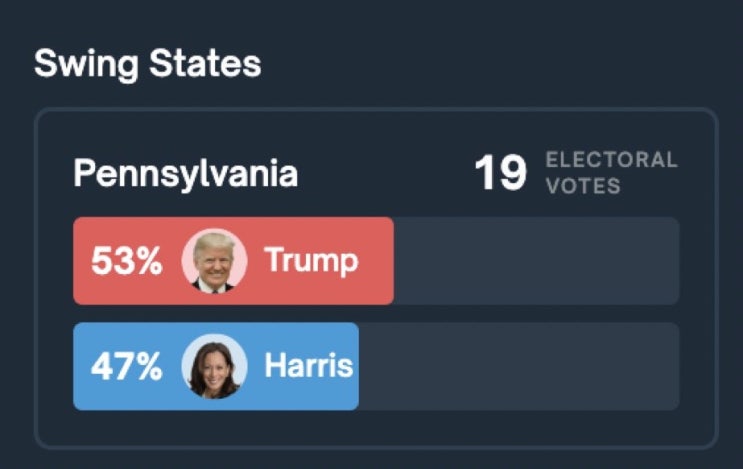Click the red bar's end after "Trump" text
Screen dimensions: 743x469
(x=377, y=261)
